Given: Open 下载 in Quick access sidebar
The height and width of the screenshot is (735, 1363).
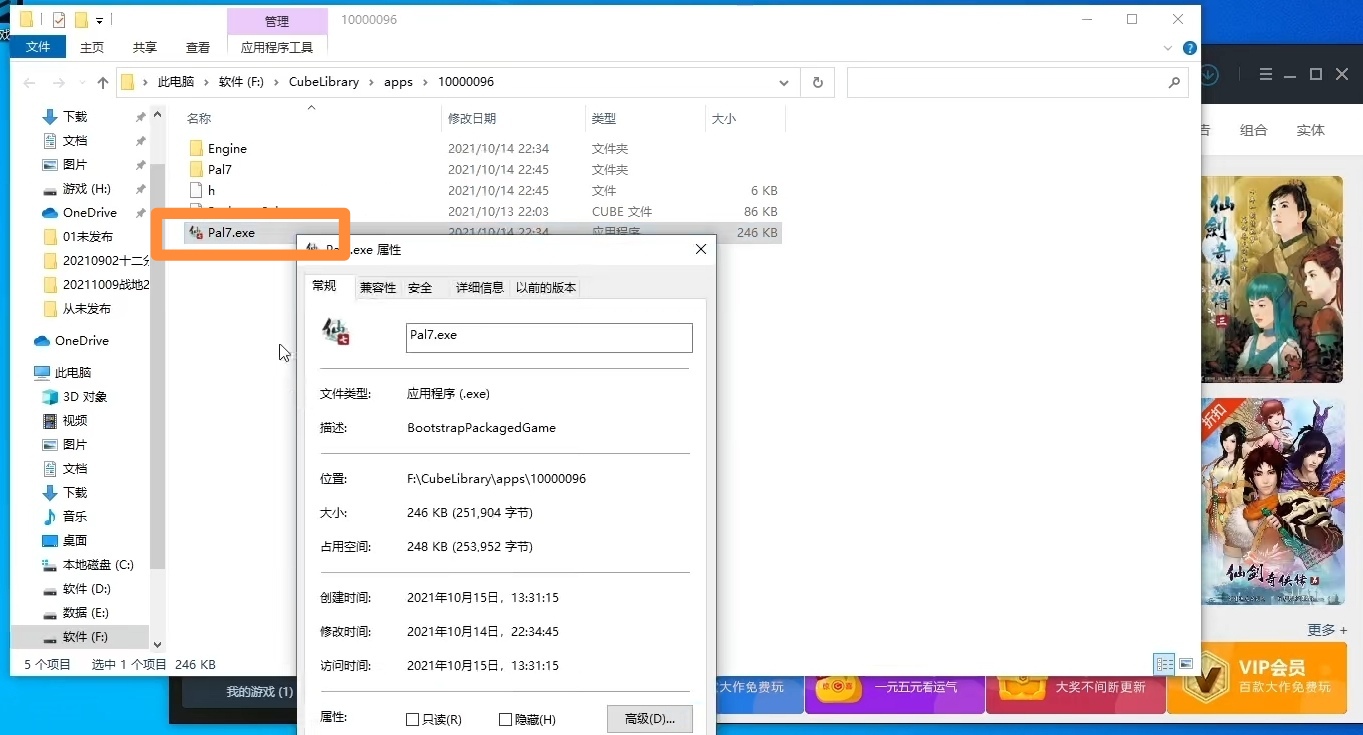Looking at the screenshot, I should [x=75, y=116].
